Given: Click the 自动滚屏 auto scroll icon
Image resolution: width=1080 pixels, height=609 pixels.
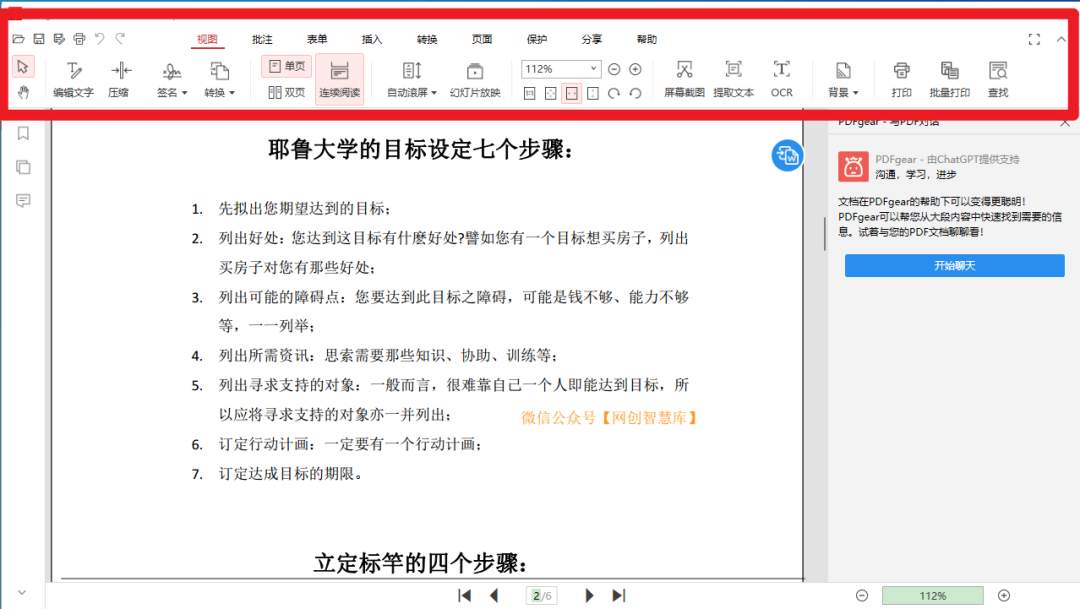Looking at the screenshot, I should [412, 71].
